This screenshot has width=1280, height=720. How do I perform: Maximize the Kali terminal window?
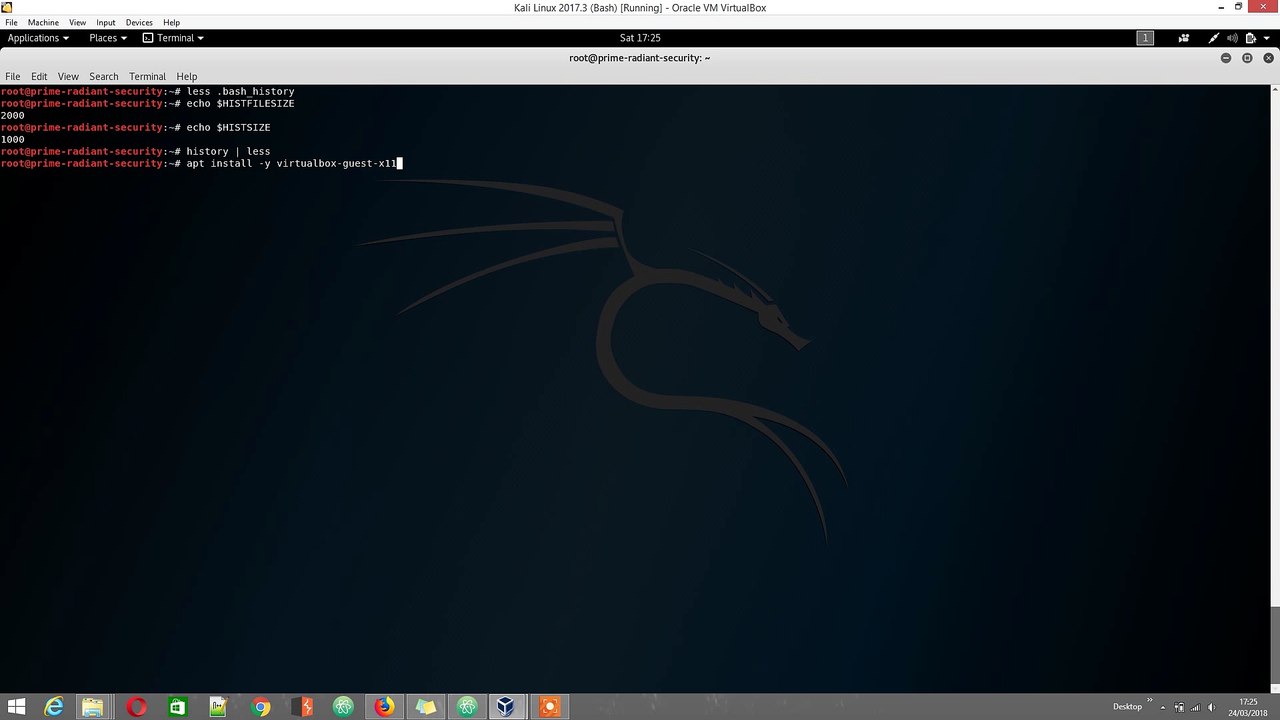(x=1247, y=58)
